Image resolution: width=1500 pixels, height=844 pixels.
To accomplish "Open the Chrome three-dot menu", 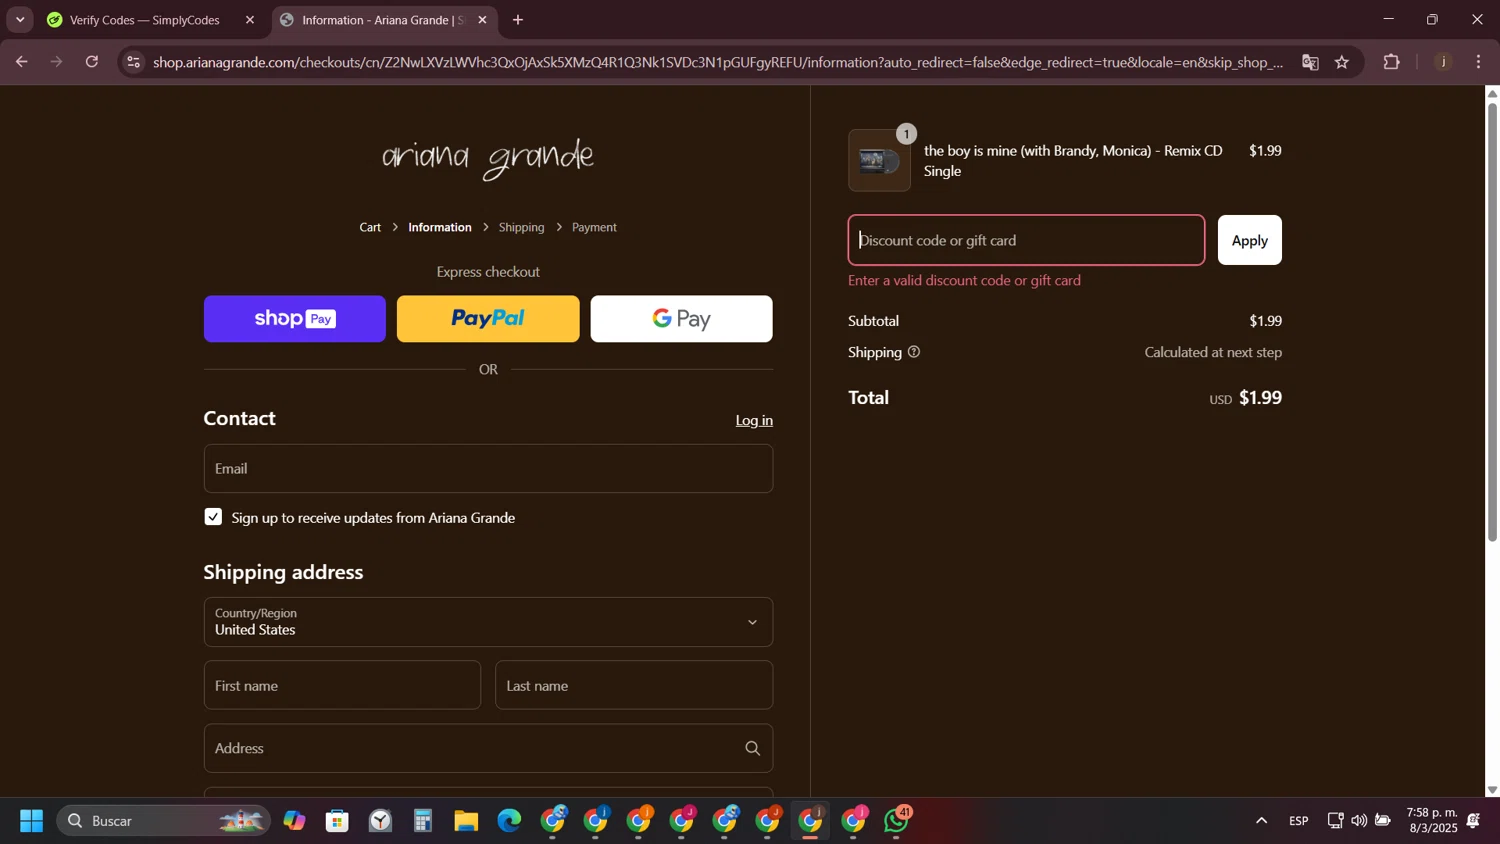I will click(1479, 62).
